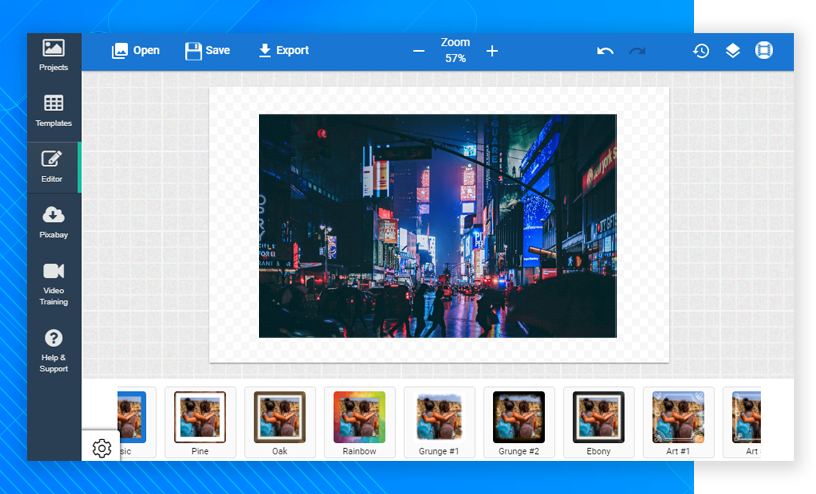Open the Templates section

pyautogui.click(x=54, y=111)
